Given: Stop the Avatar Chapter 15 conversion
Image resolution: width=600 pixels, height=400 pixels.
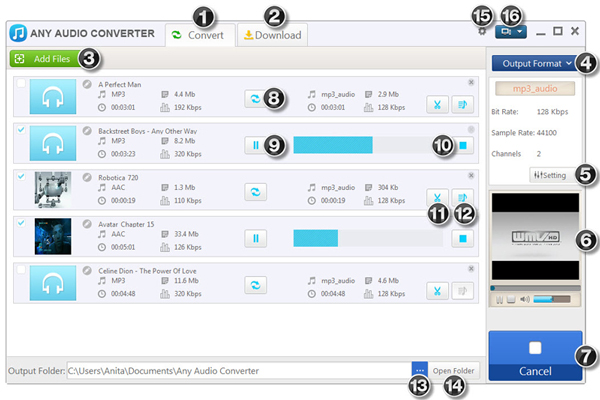Looking at the screenshot, I should 463,238.
